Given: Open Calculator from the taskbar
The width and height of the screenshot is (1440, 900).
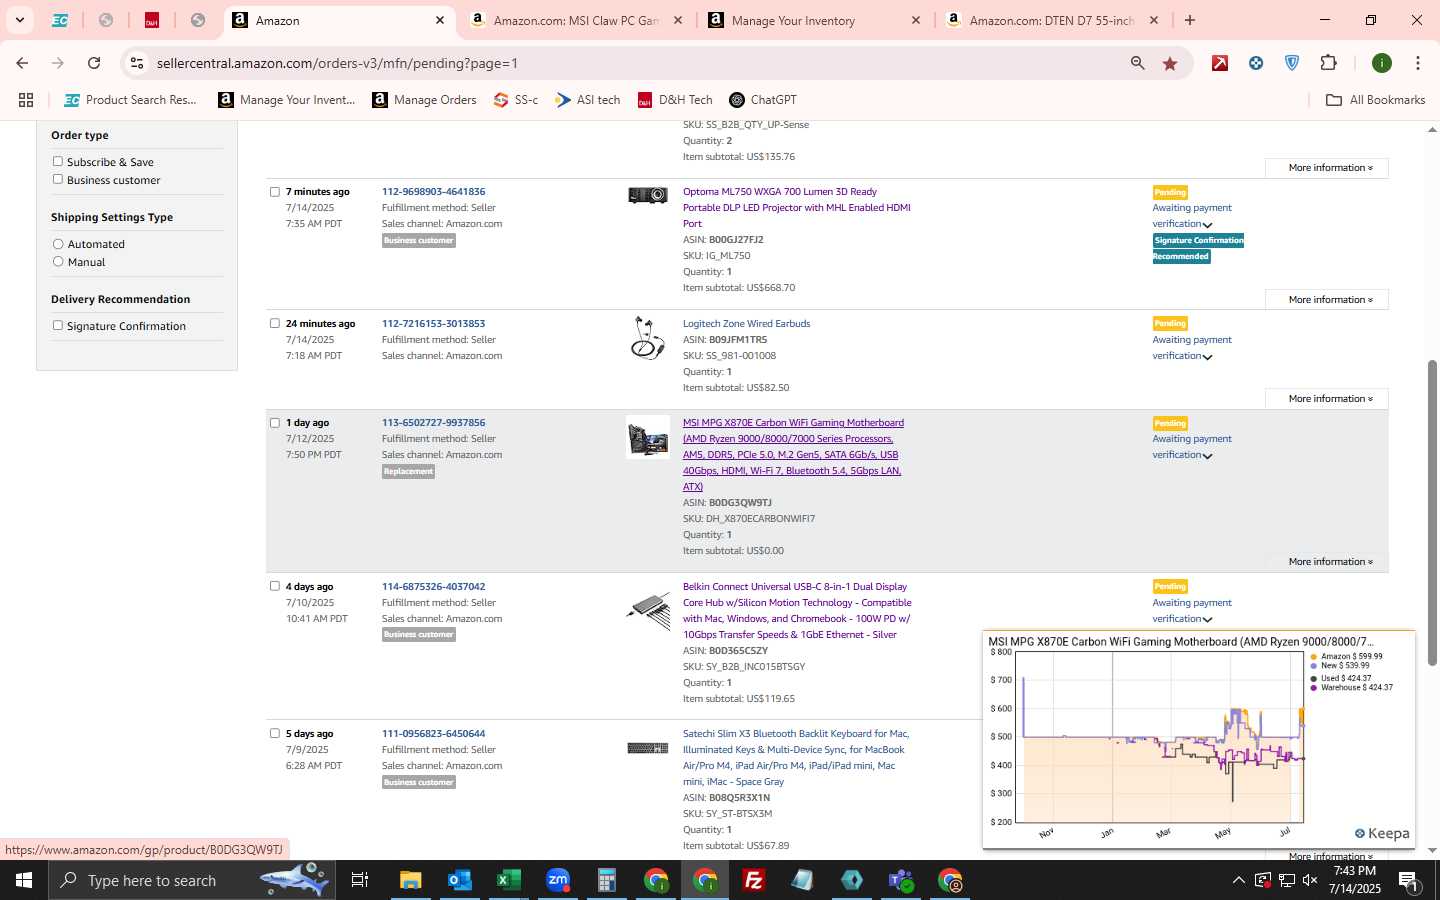Looking at the screenshot, I should pyautogui.click(x=606, y=880).
